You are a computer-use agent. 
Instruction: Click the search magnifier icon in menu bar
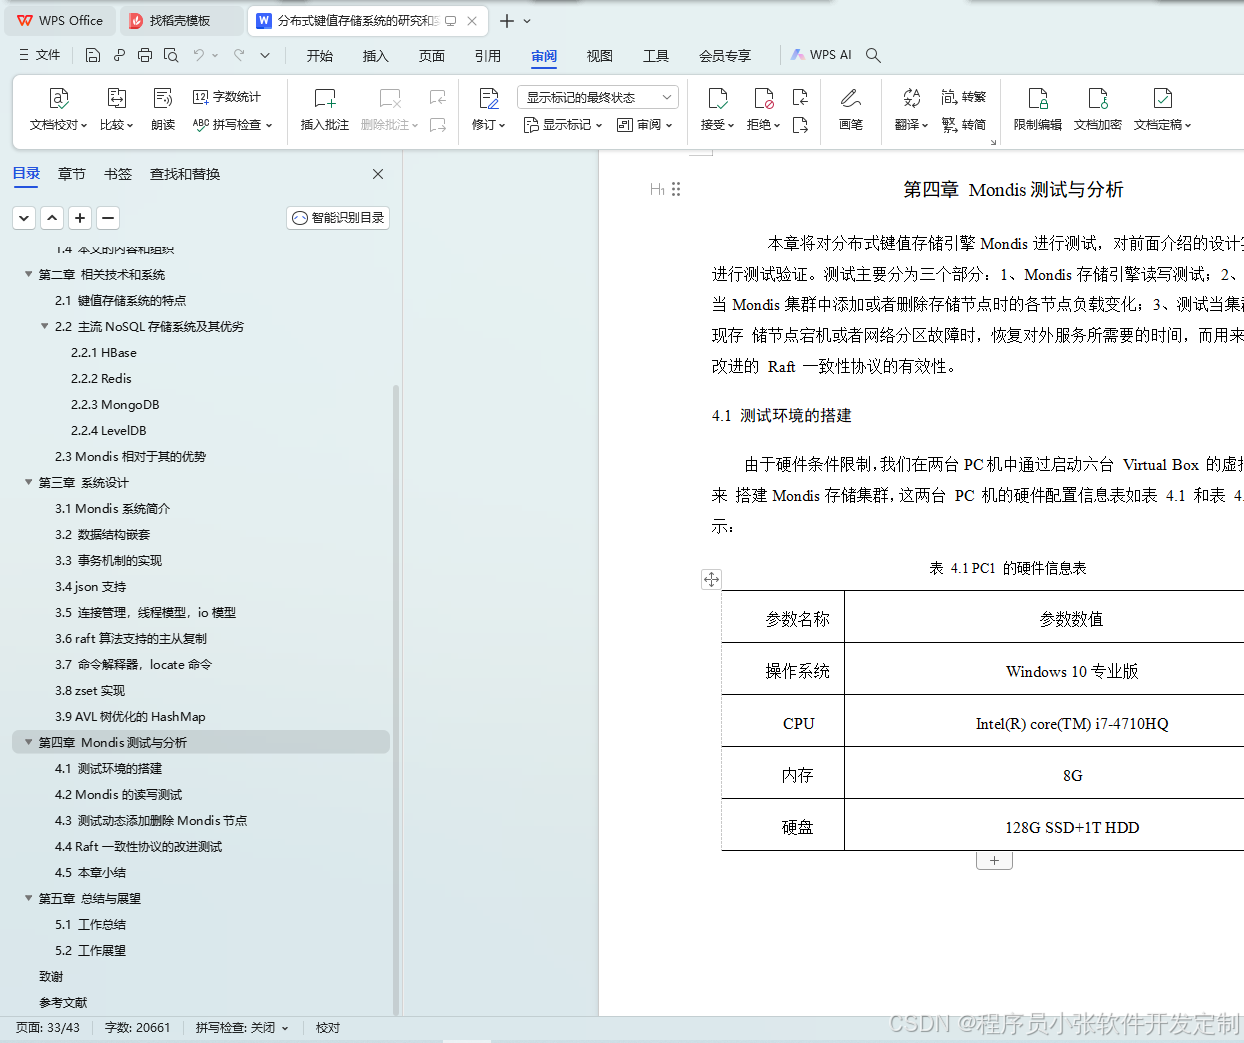(873, 55)
